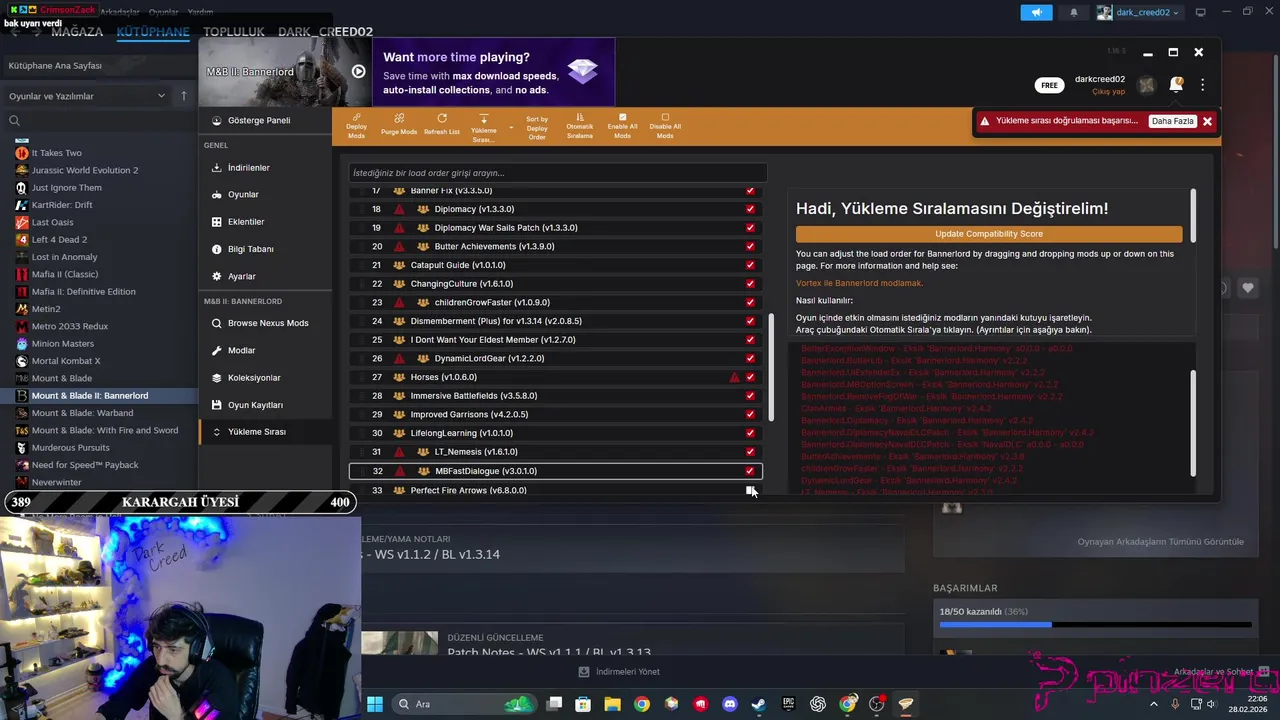Open the dropdown arrow next to Yükleme Sırası

511,127
